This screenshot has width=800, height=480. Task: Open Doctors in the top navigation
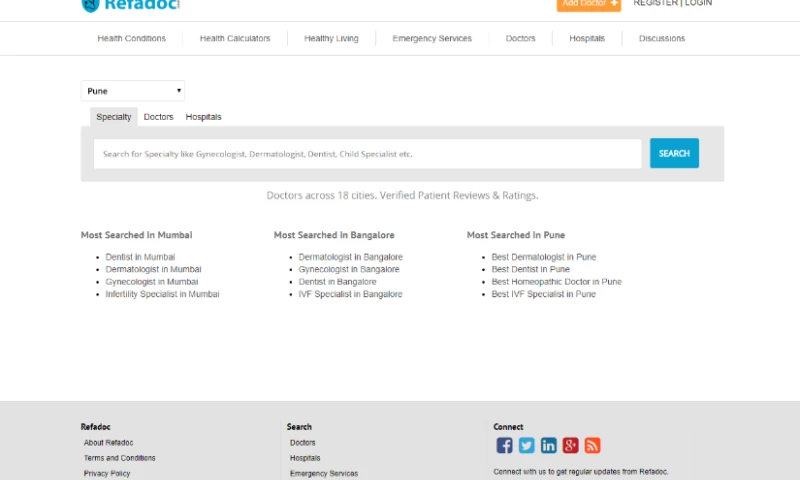point(520,38)
